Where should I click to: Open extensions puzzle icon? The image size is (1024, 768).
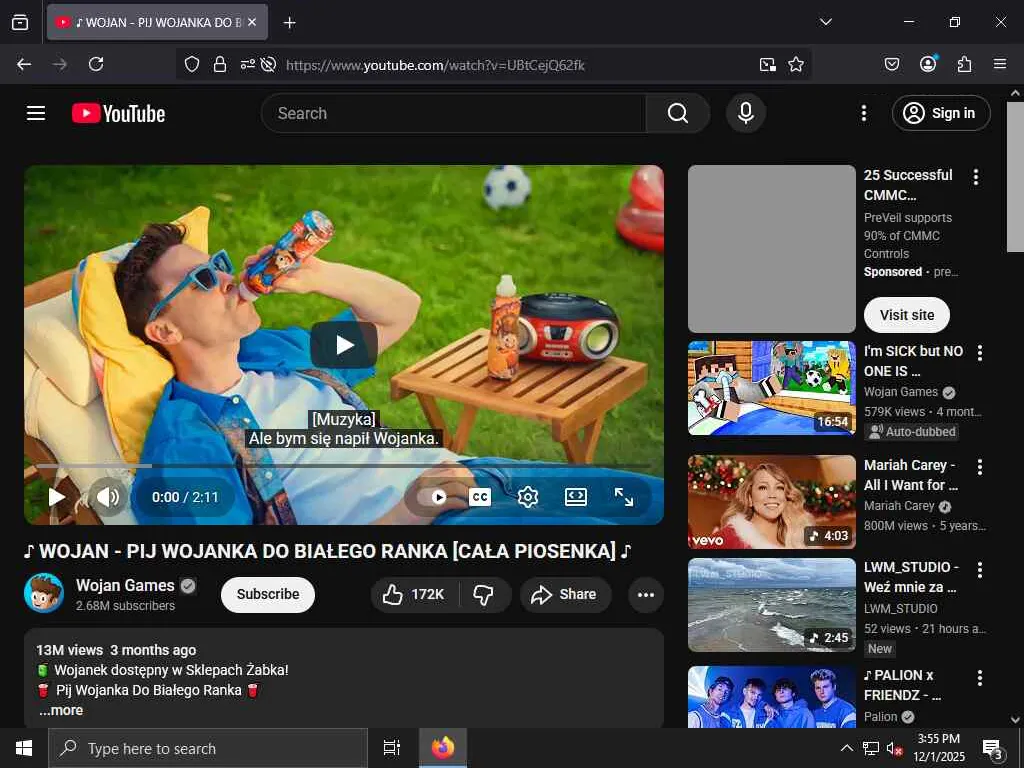pos(964,64)
